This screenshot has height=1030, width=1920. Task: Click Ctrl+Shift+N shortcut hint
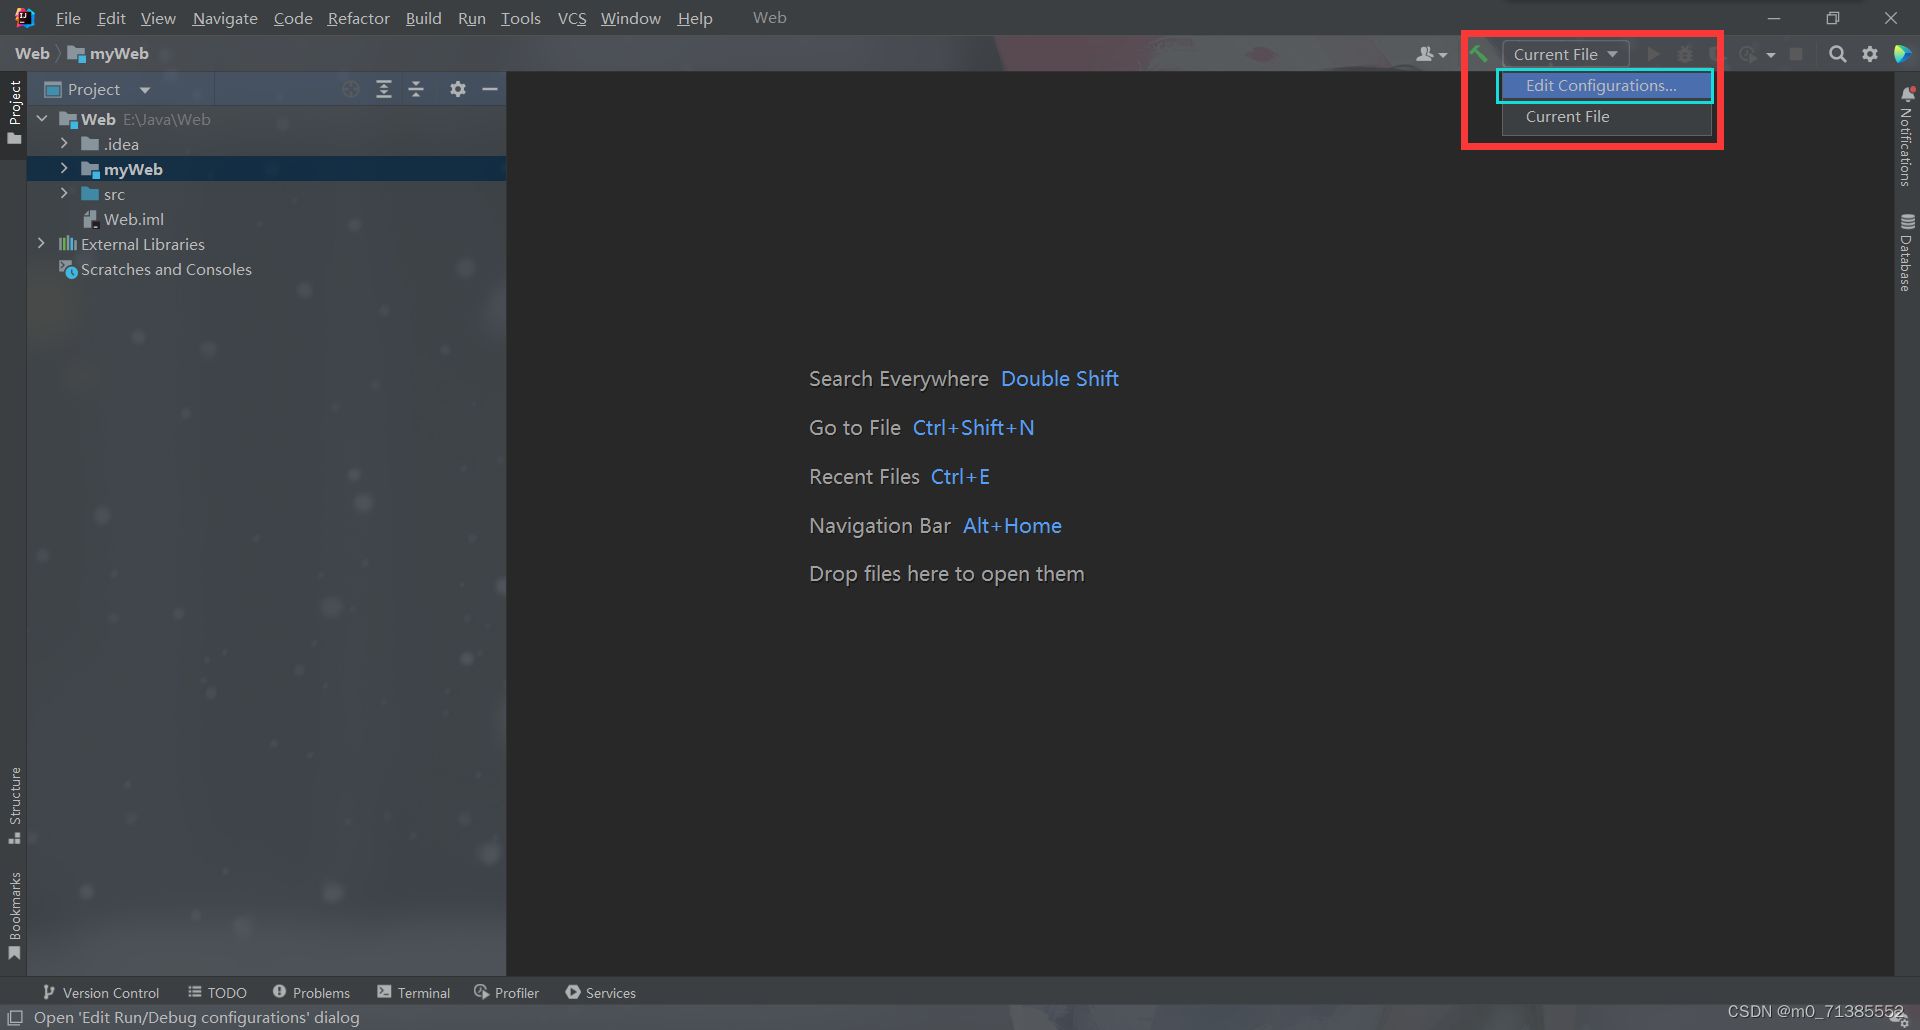[x=974, y=428]
